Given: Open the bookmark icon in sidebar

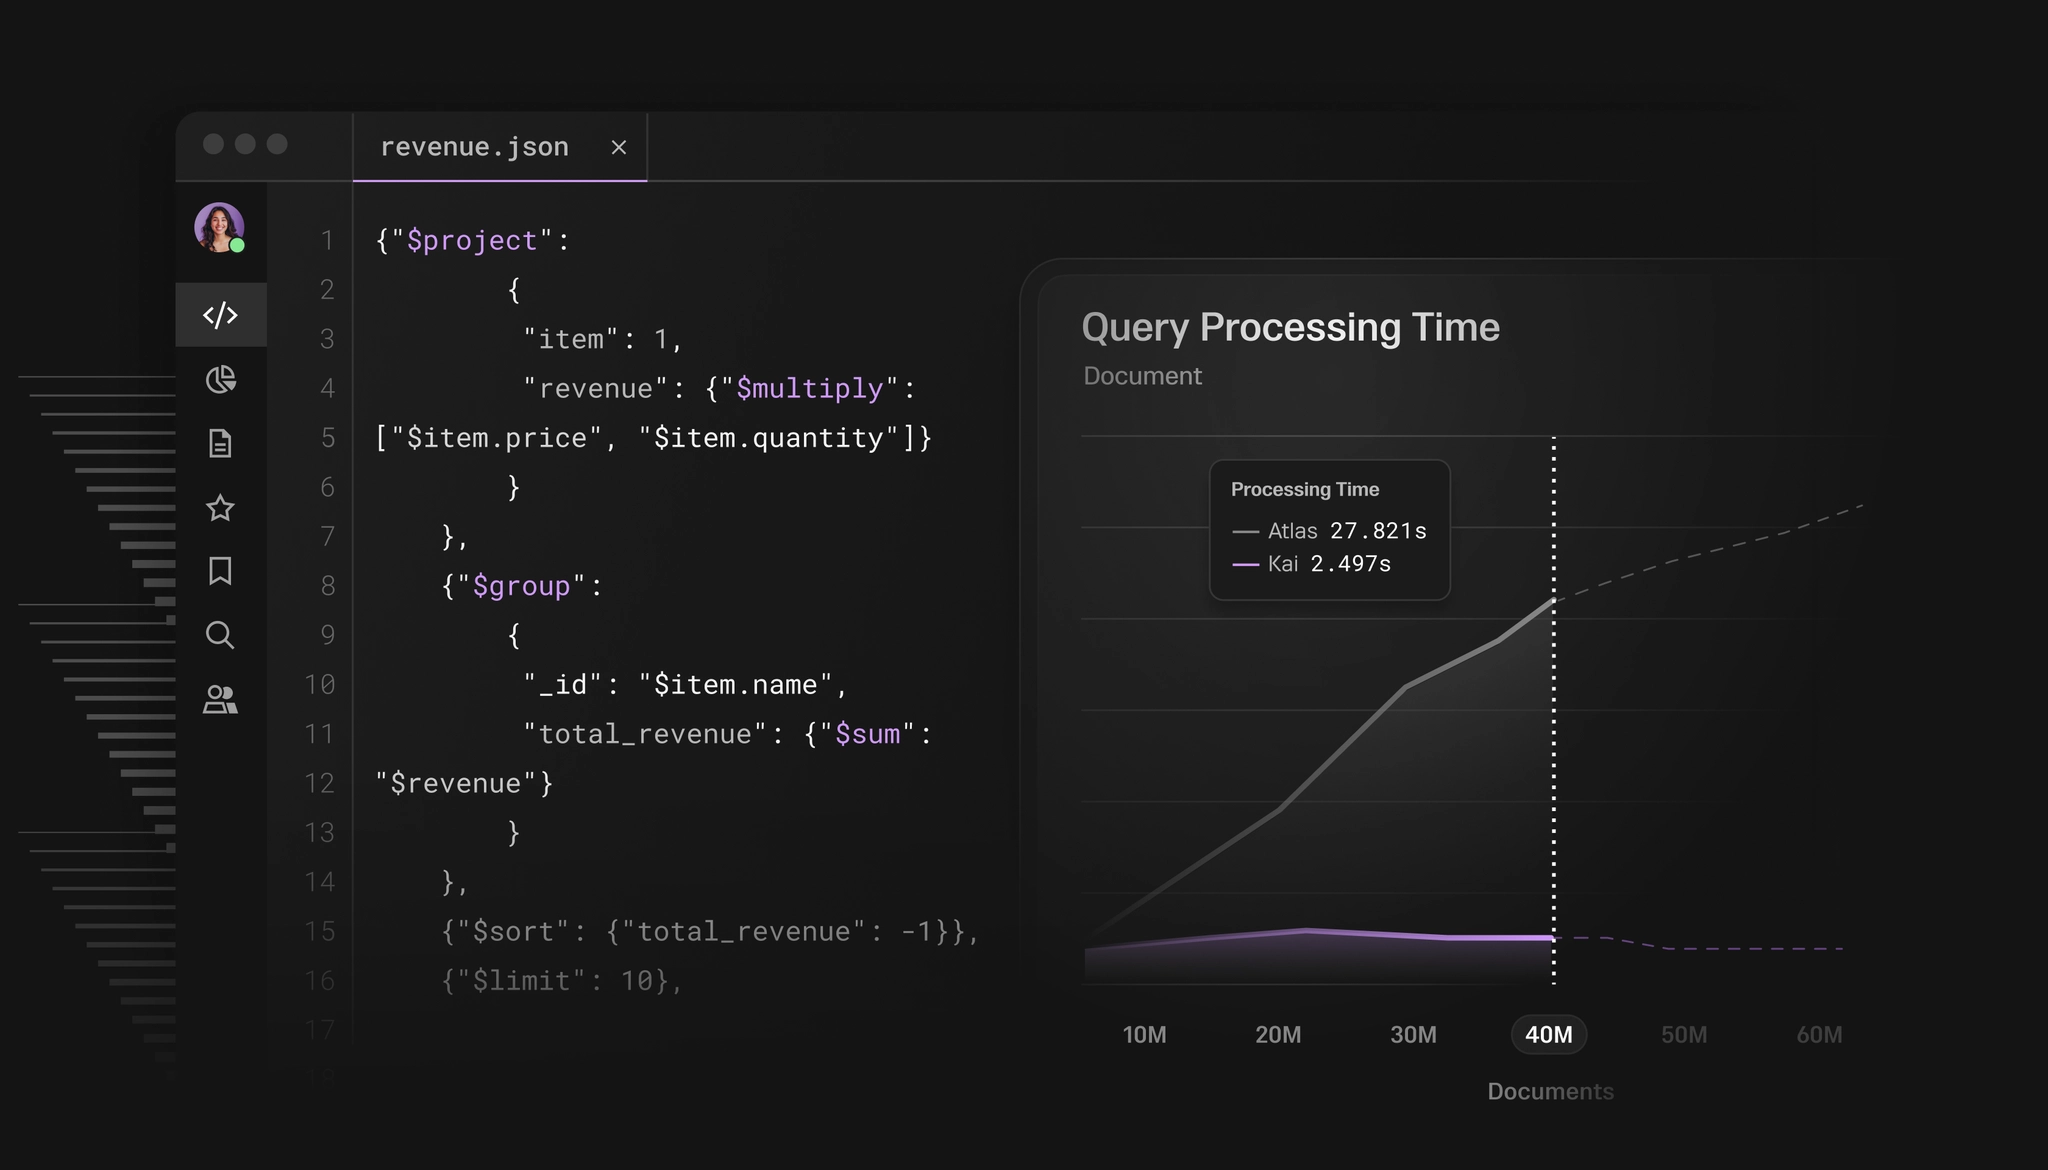Looking at the screenshot, I should pos(220,571).
